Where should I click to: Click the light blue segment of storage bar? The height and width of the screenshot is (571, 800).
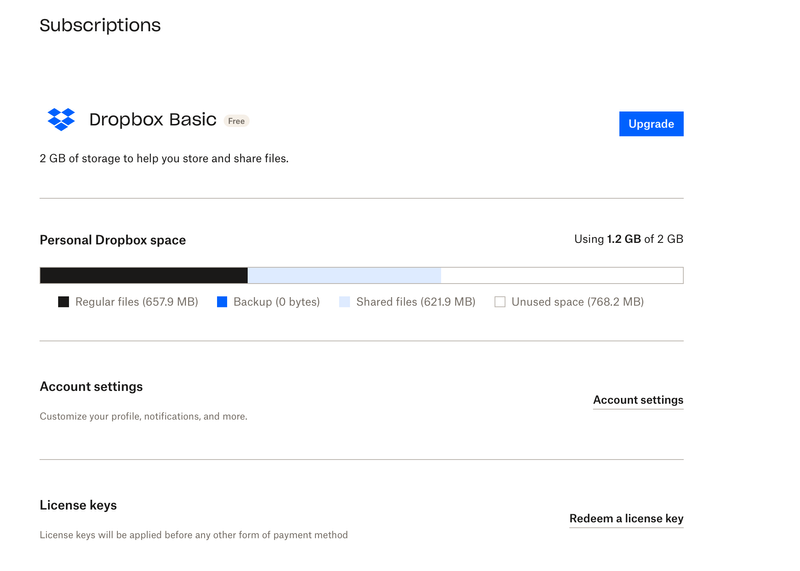[344, 275]
